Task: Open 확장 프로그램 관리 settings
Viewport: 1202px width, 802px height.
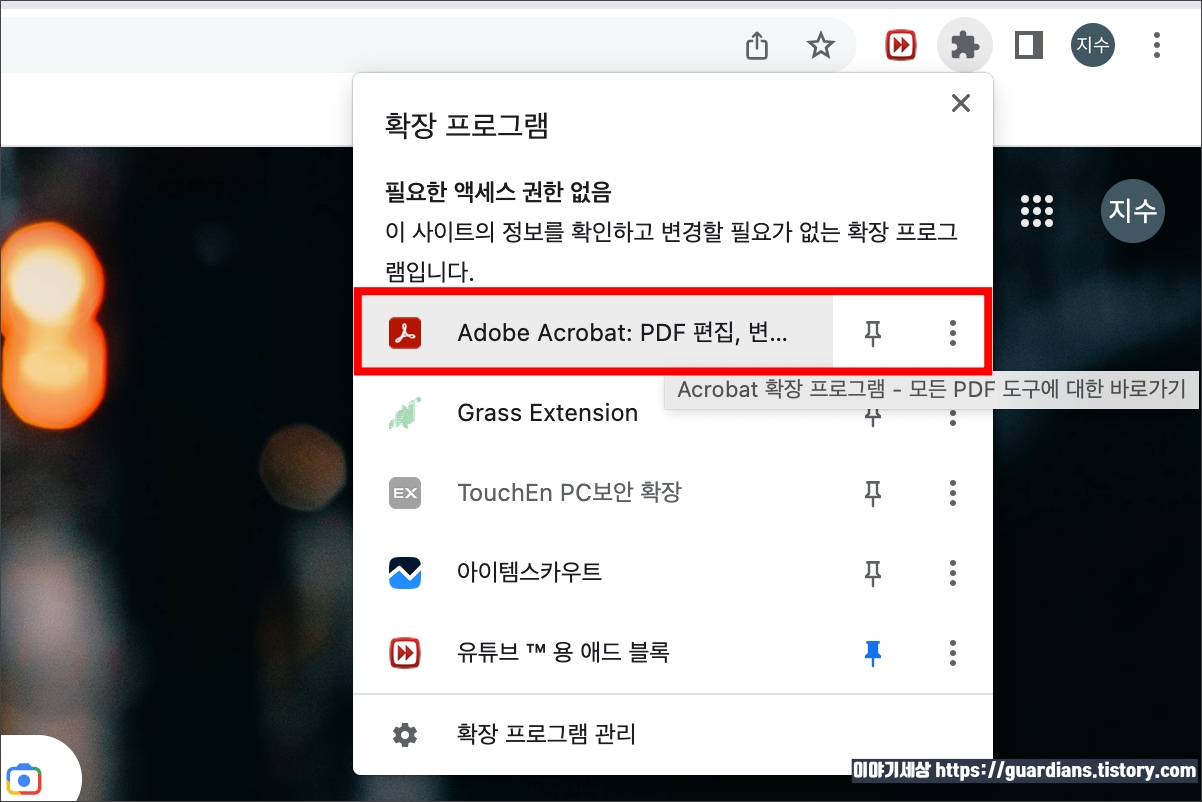Action: (x=673, y=735)
